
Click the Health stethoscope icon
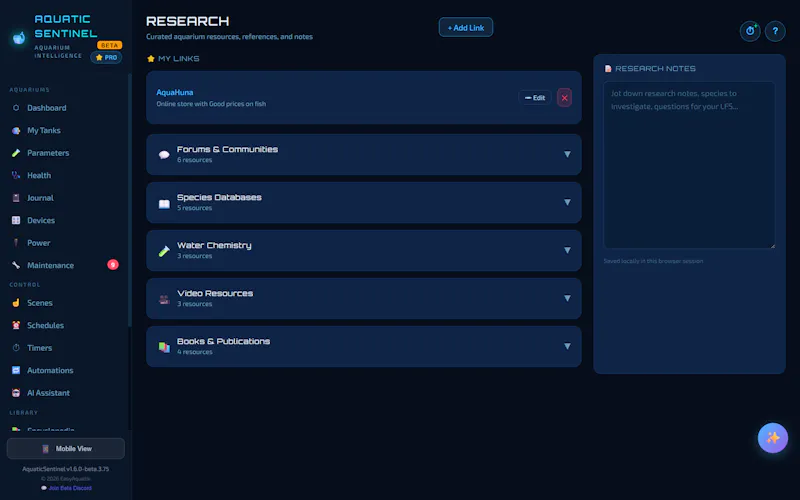click(16, 176)
